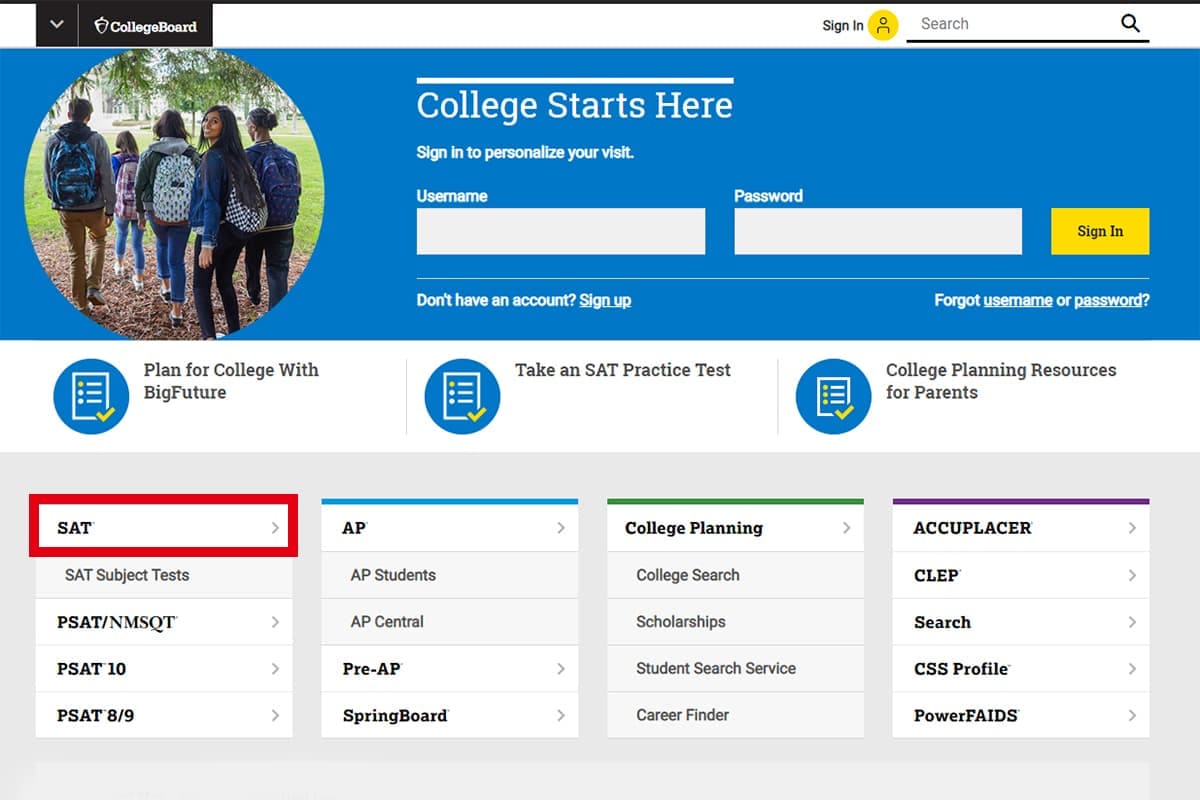Click the chevron next to CSS Profile
1200x800 pixels.
click(1132, 669)
